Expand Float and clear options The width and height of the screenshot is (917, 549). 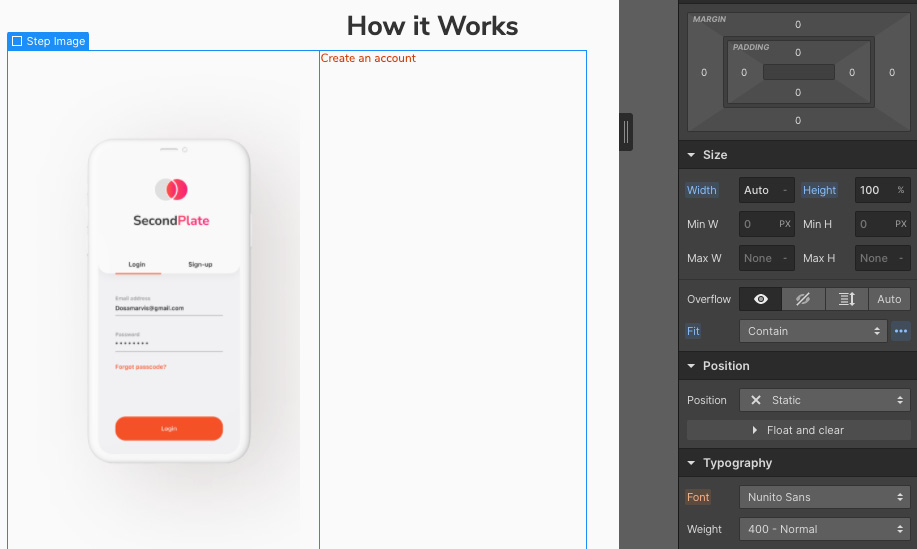798,430
